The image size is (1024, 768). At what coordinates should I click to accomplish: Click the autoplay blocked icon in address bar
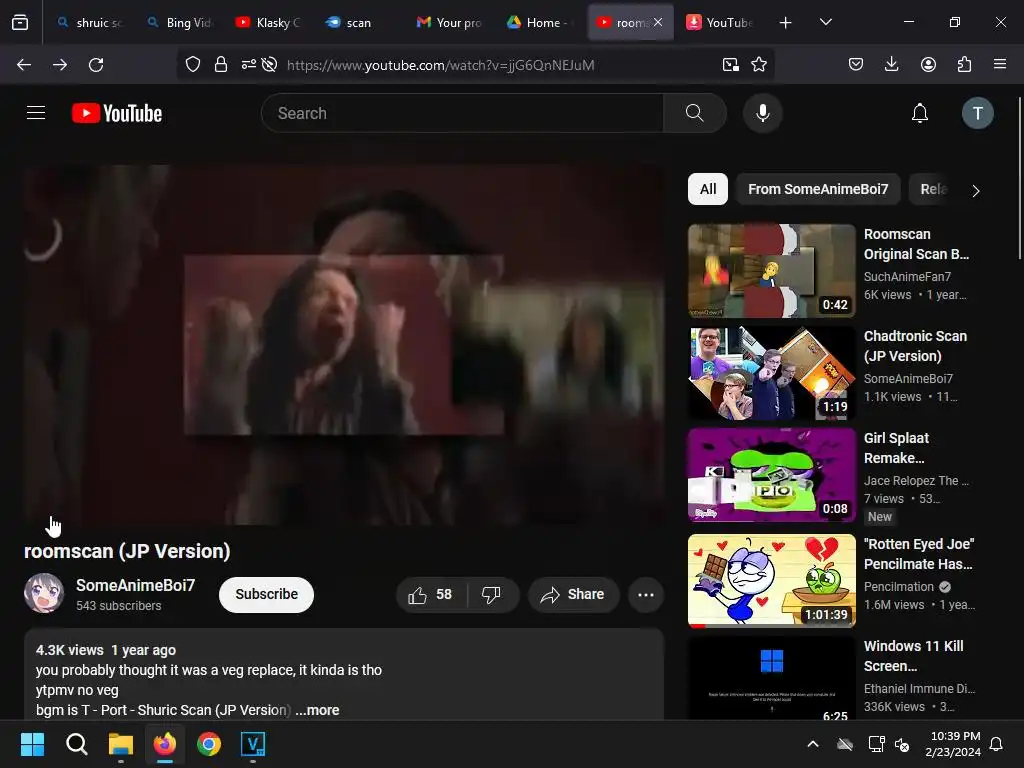269,65
